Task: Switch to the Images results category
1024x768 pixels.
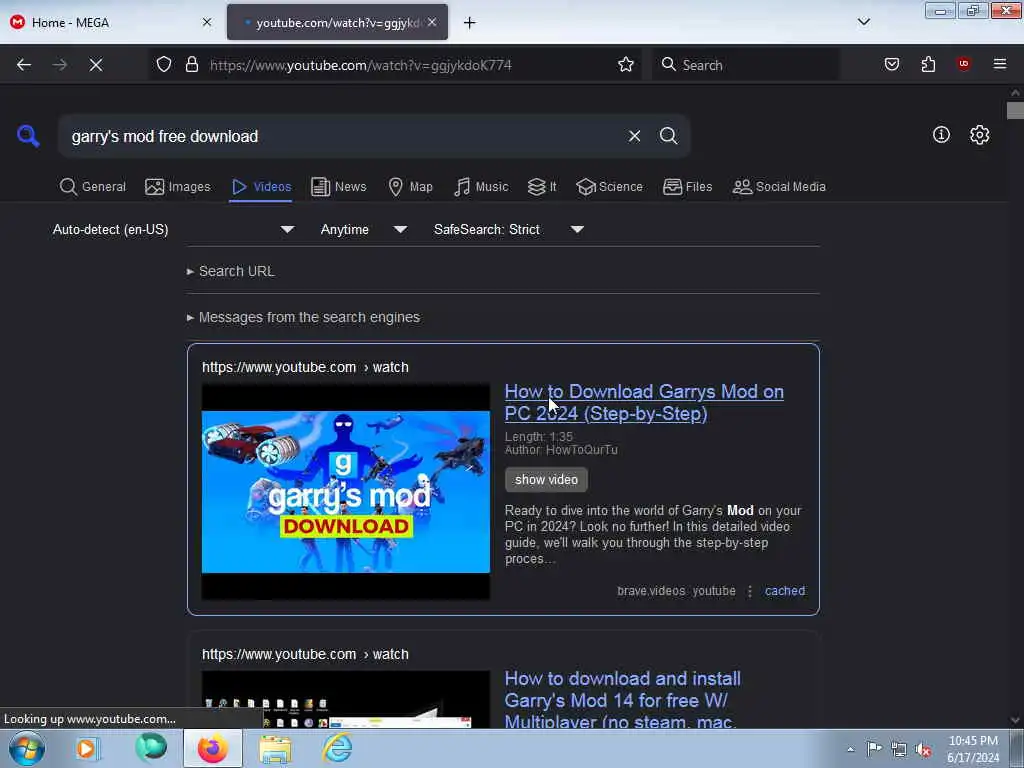Action: pos(178,187)
